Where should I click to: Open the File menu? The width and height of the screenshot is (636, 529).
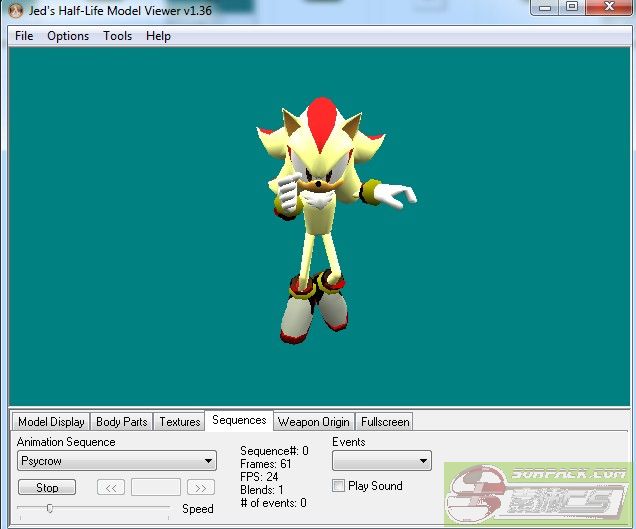[x=24, y=36]
